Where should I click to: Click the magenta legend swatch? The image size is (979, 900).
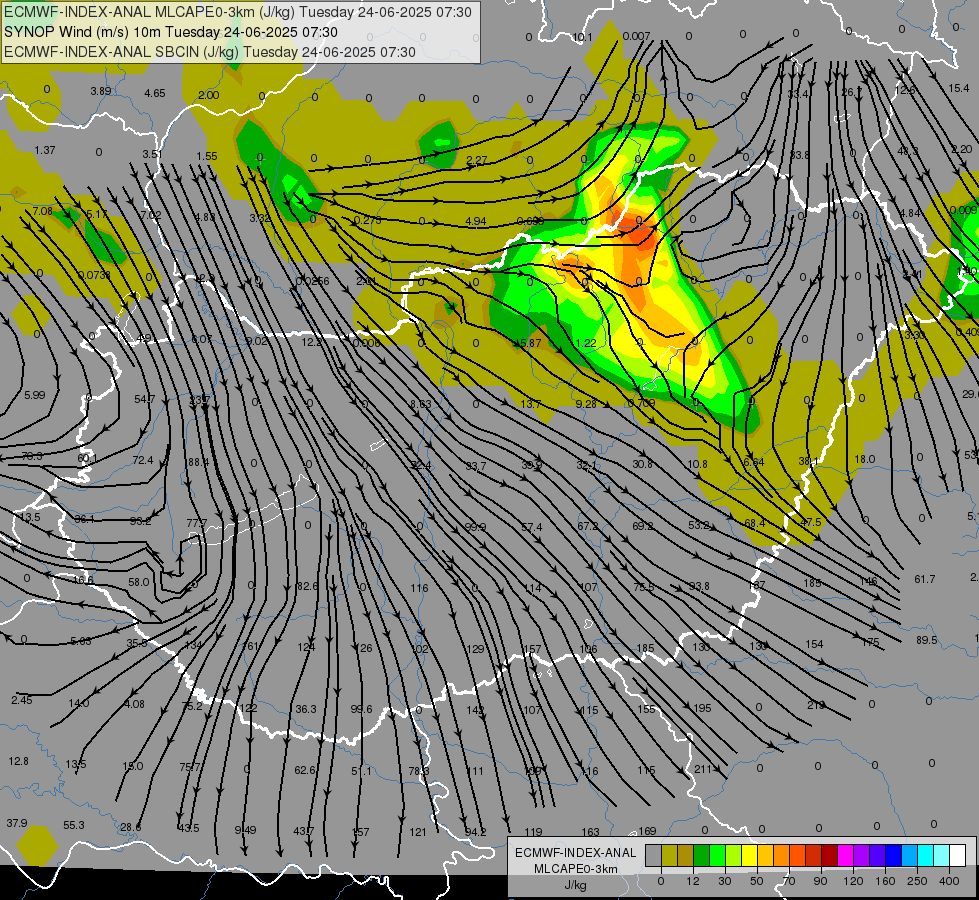pos(846,855)
